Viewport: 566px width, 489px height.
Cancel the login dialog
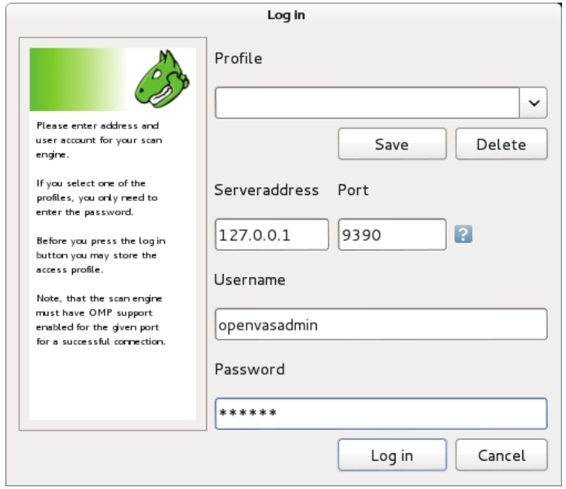tap(501, 455)
